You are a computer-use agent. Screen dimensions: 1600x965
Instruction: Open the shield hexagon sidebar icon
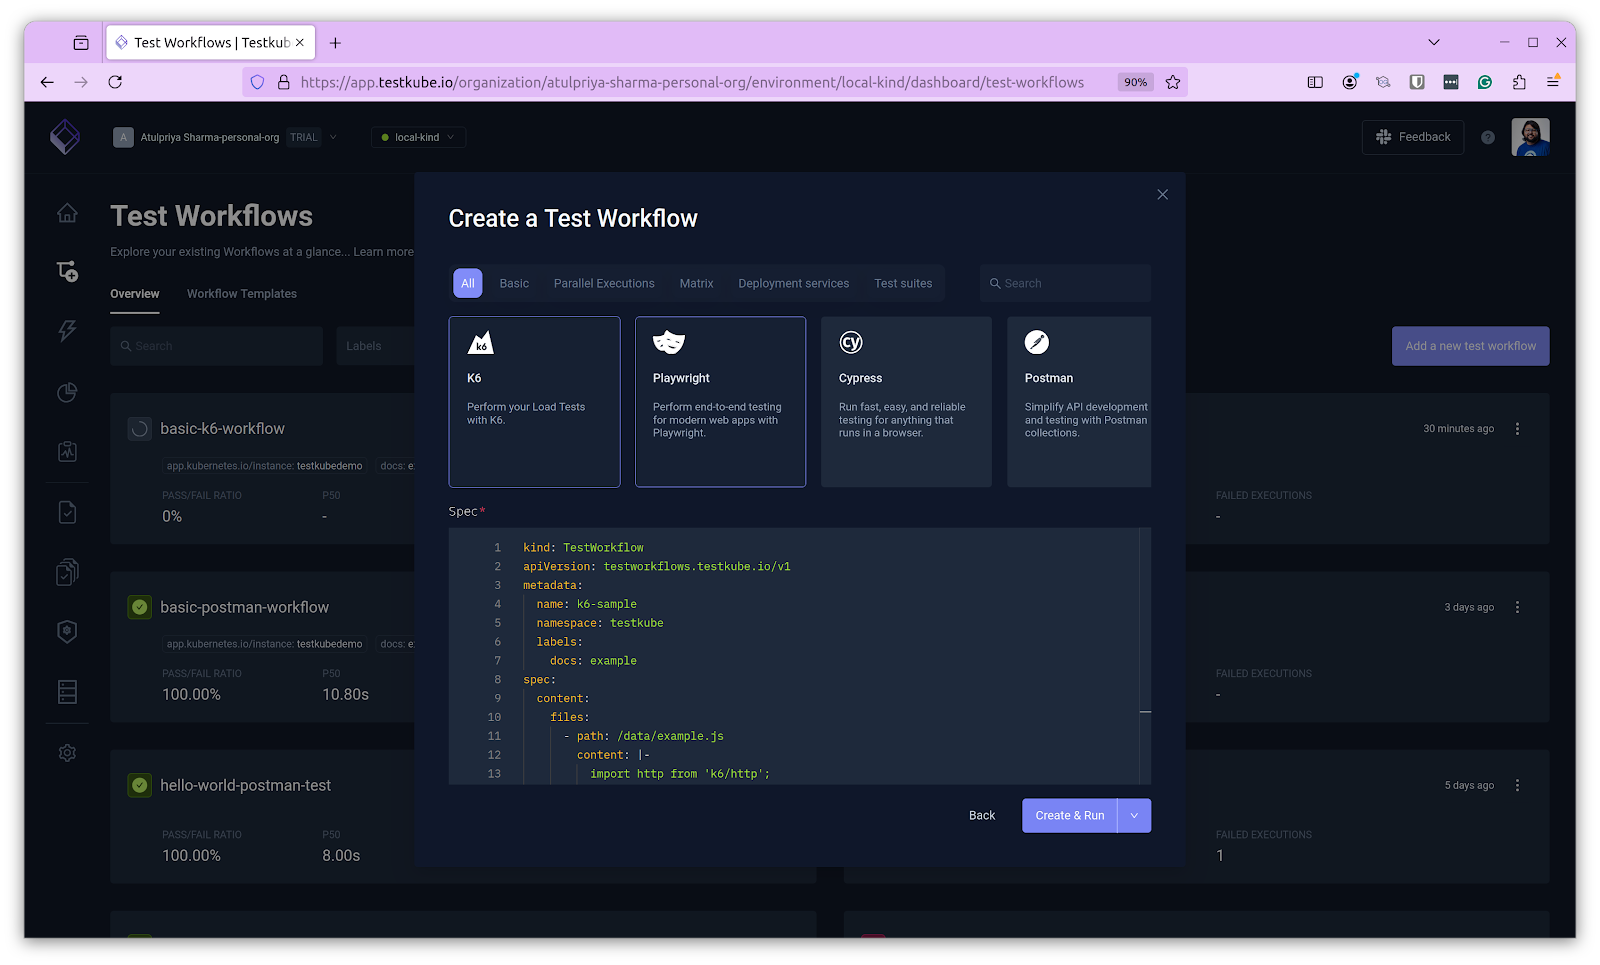67,631
